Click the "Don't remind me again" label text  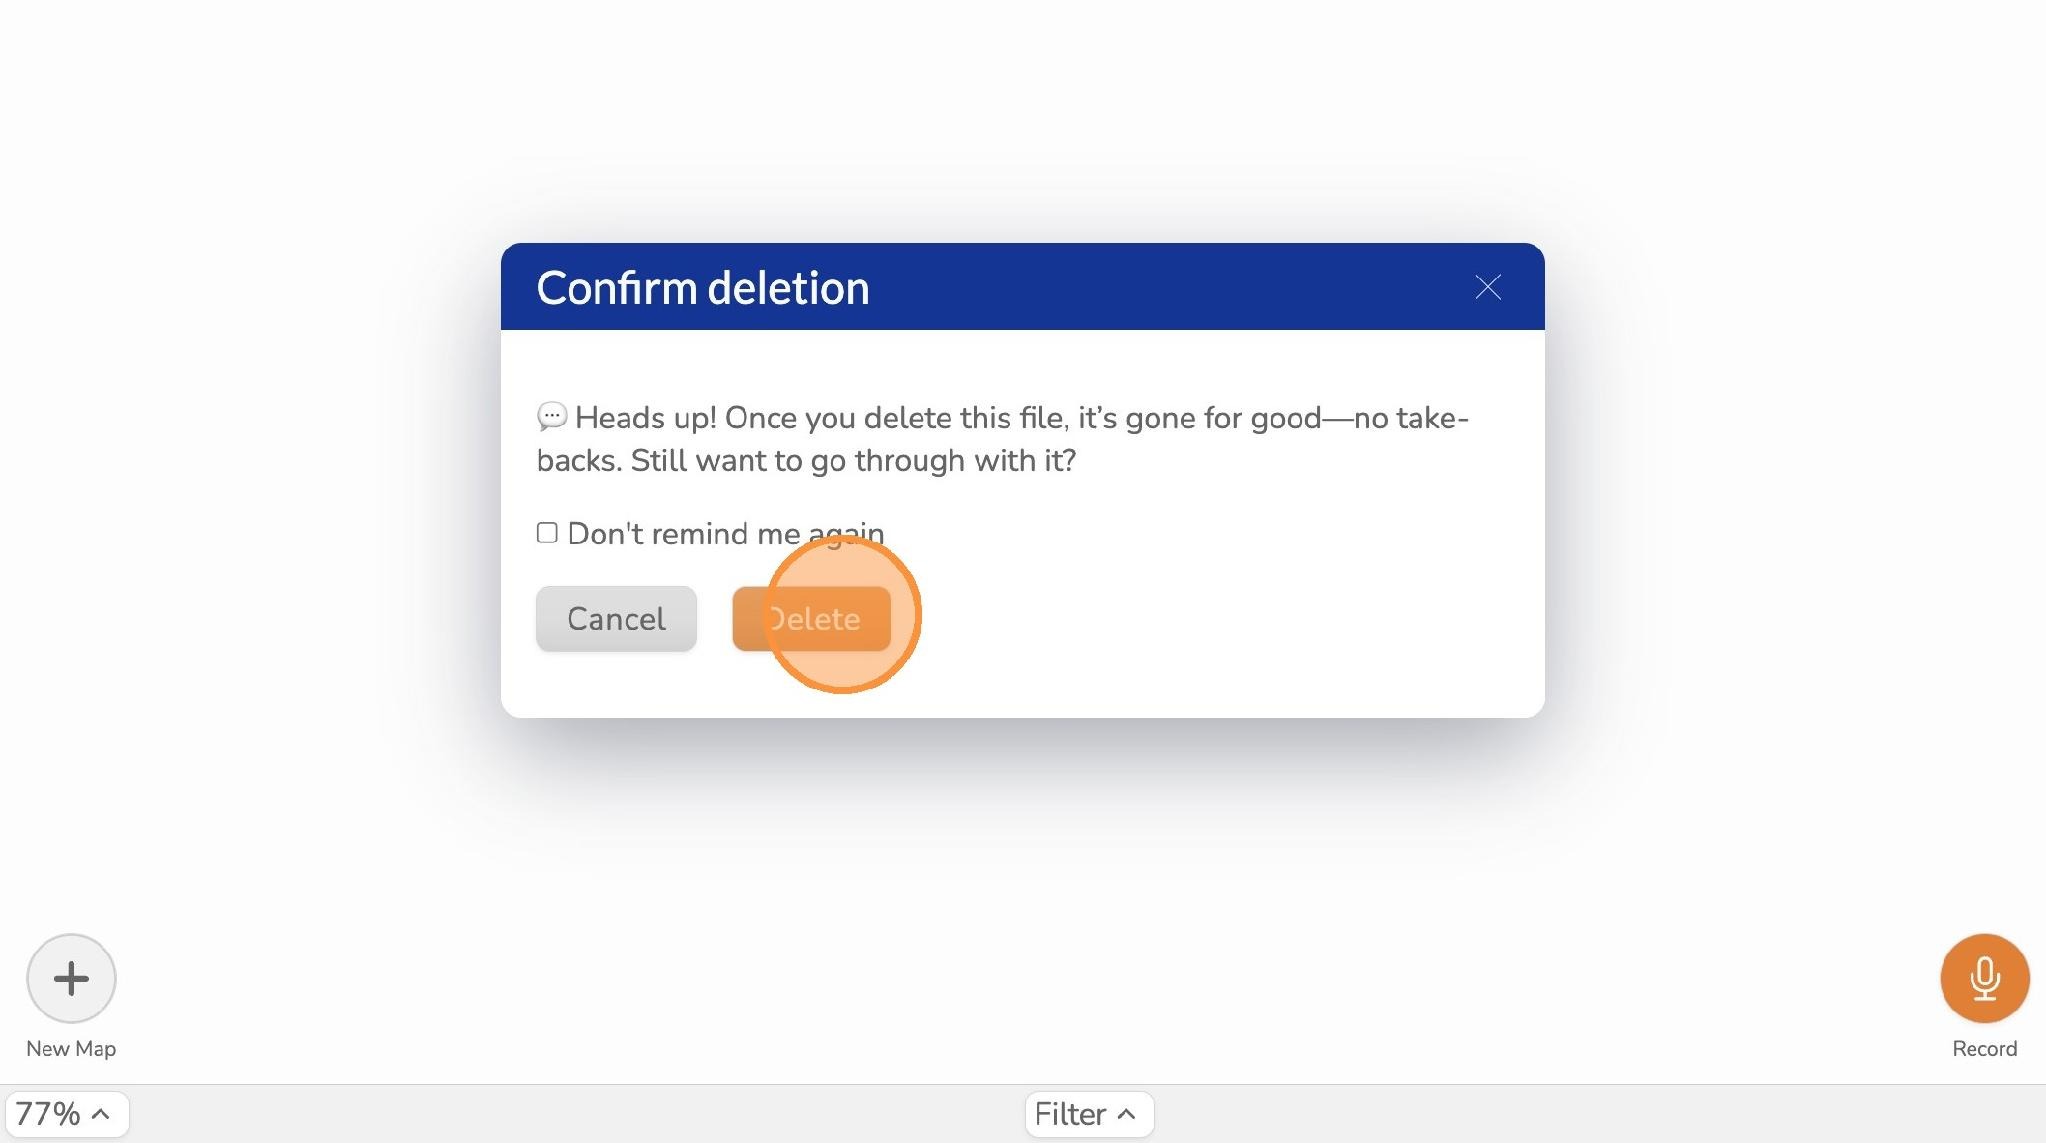pos(726,533)
